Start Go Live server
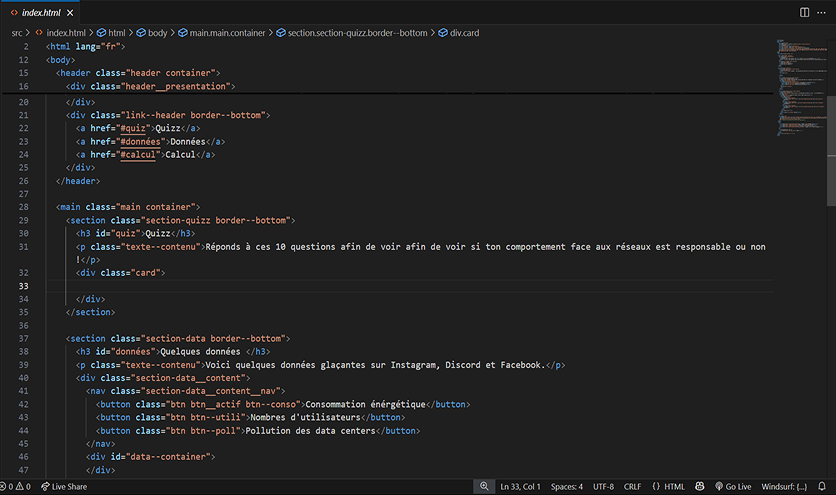 click(x=733, y=486)
